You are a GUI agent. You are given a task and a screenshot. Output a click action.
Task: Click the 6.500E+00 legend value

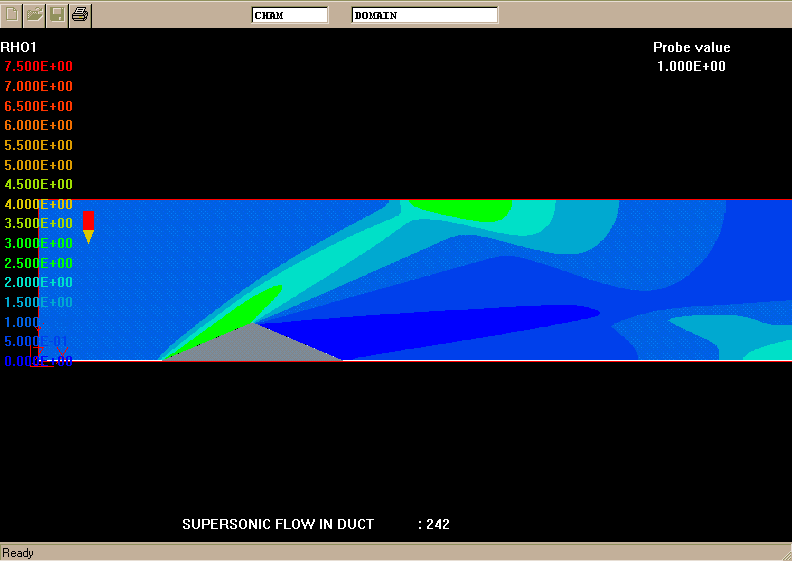38,106
